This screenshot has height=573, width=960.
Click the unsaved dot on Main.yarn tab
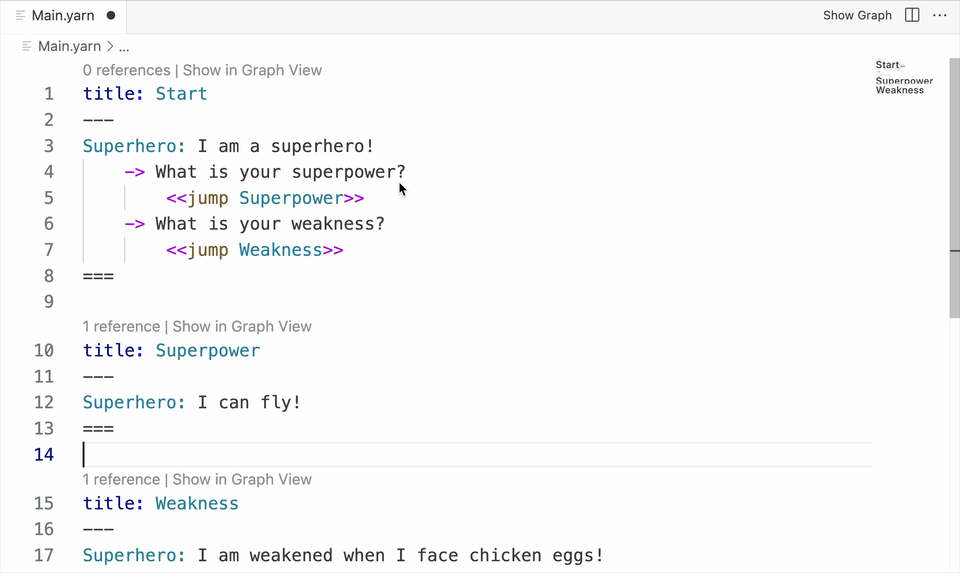click(x=110, y=16)
